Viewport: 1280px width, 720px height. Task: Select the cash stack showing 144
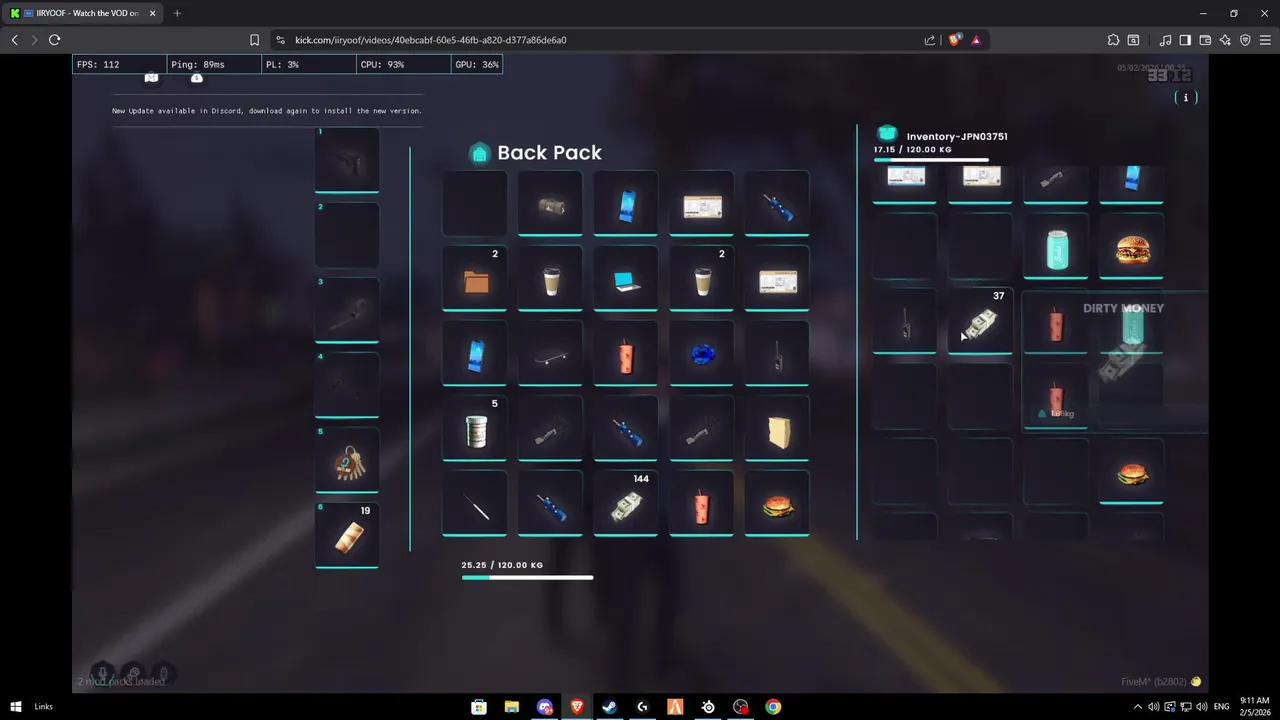click(626, 505)
